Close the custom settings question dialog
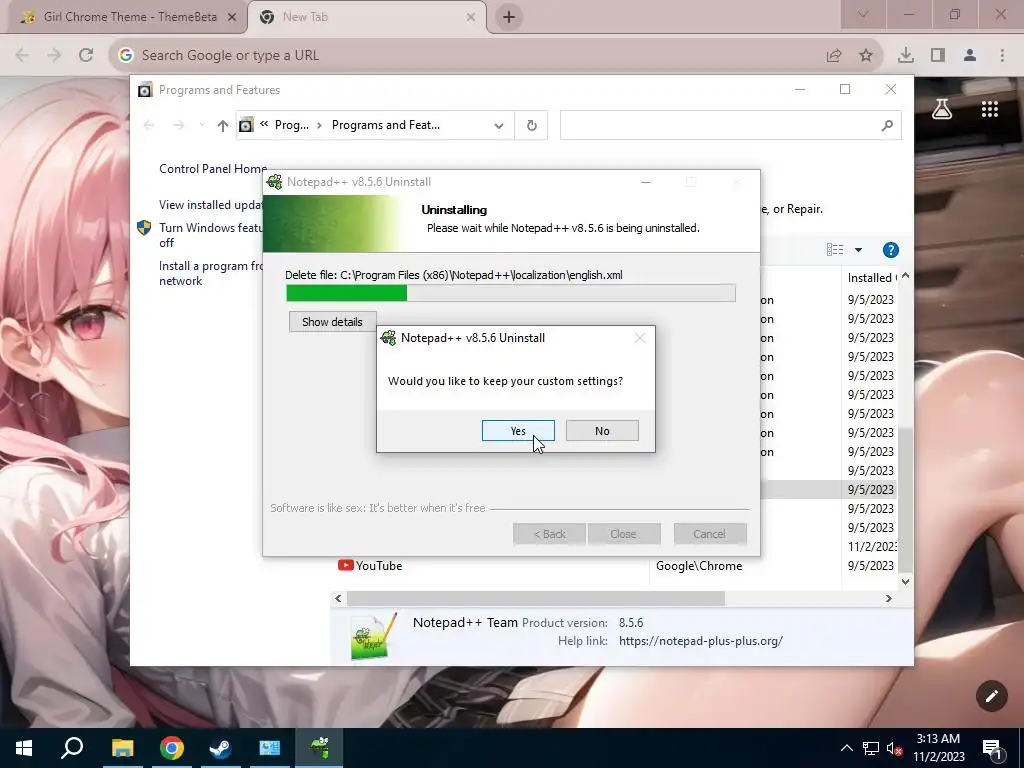This screenshot has height=768, width=1024. coord(639,338)
